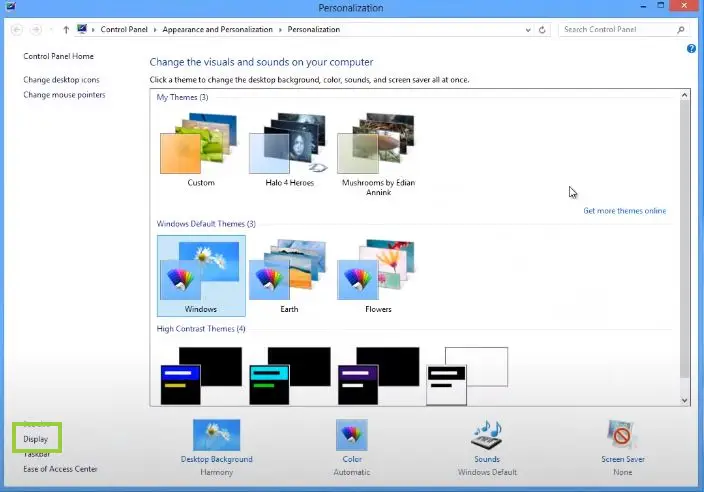Select the blue-yellow high contrast theme

(x=201, y=376)
